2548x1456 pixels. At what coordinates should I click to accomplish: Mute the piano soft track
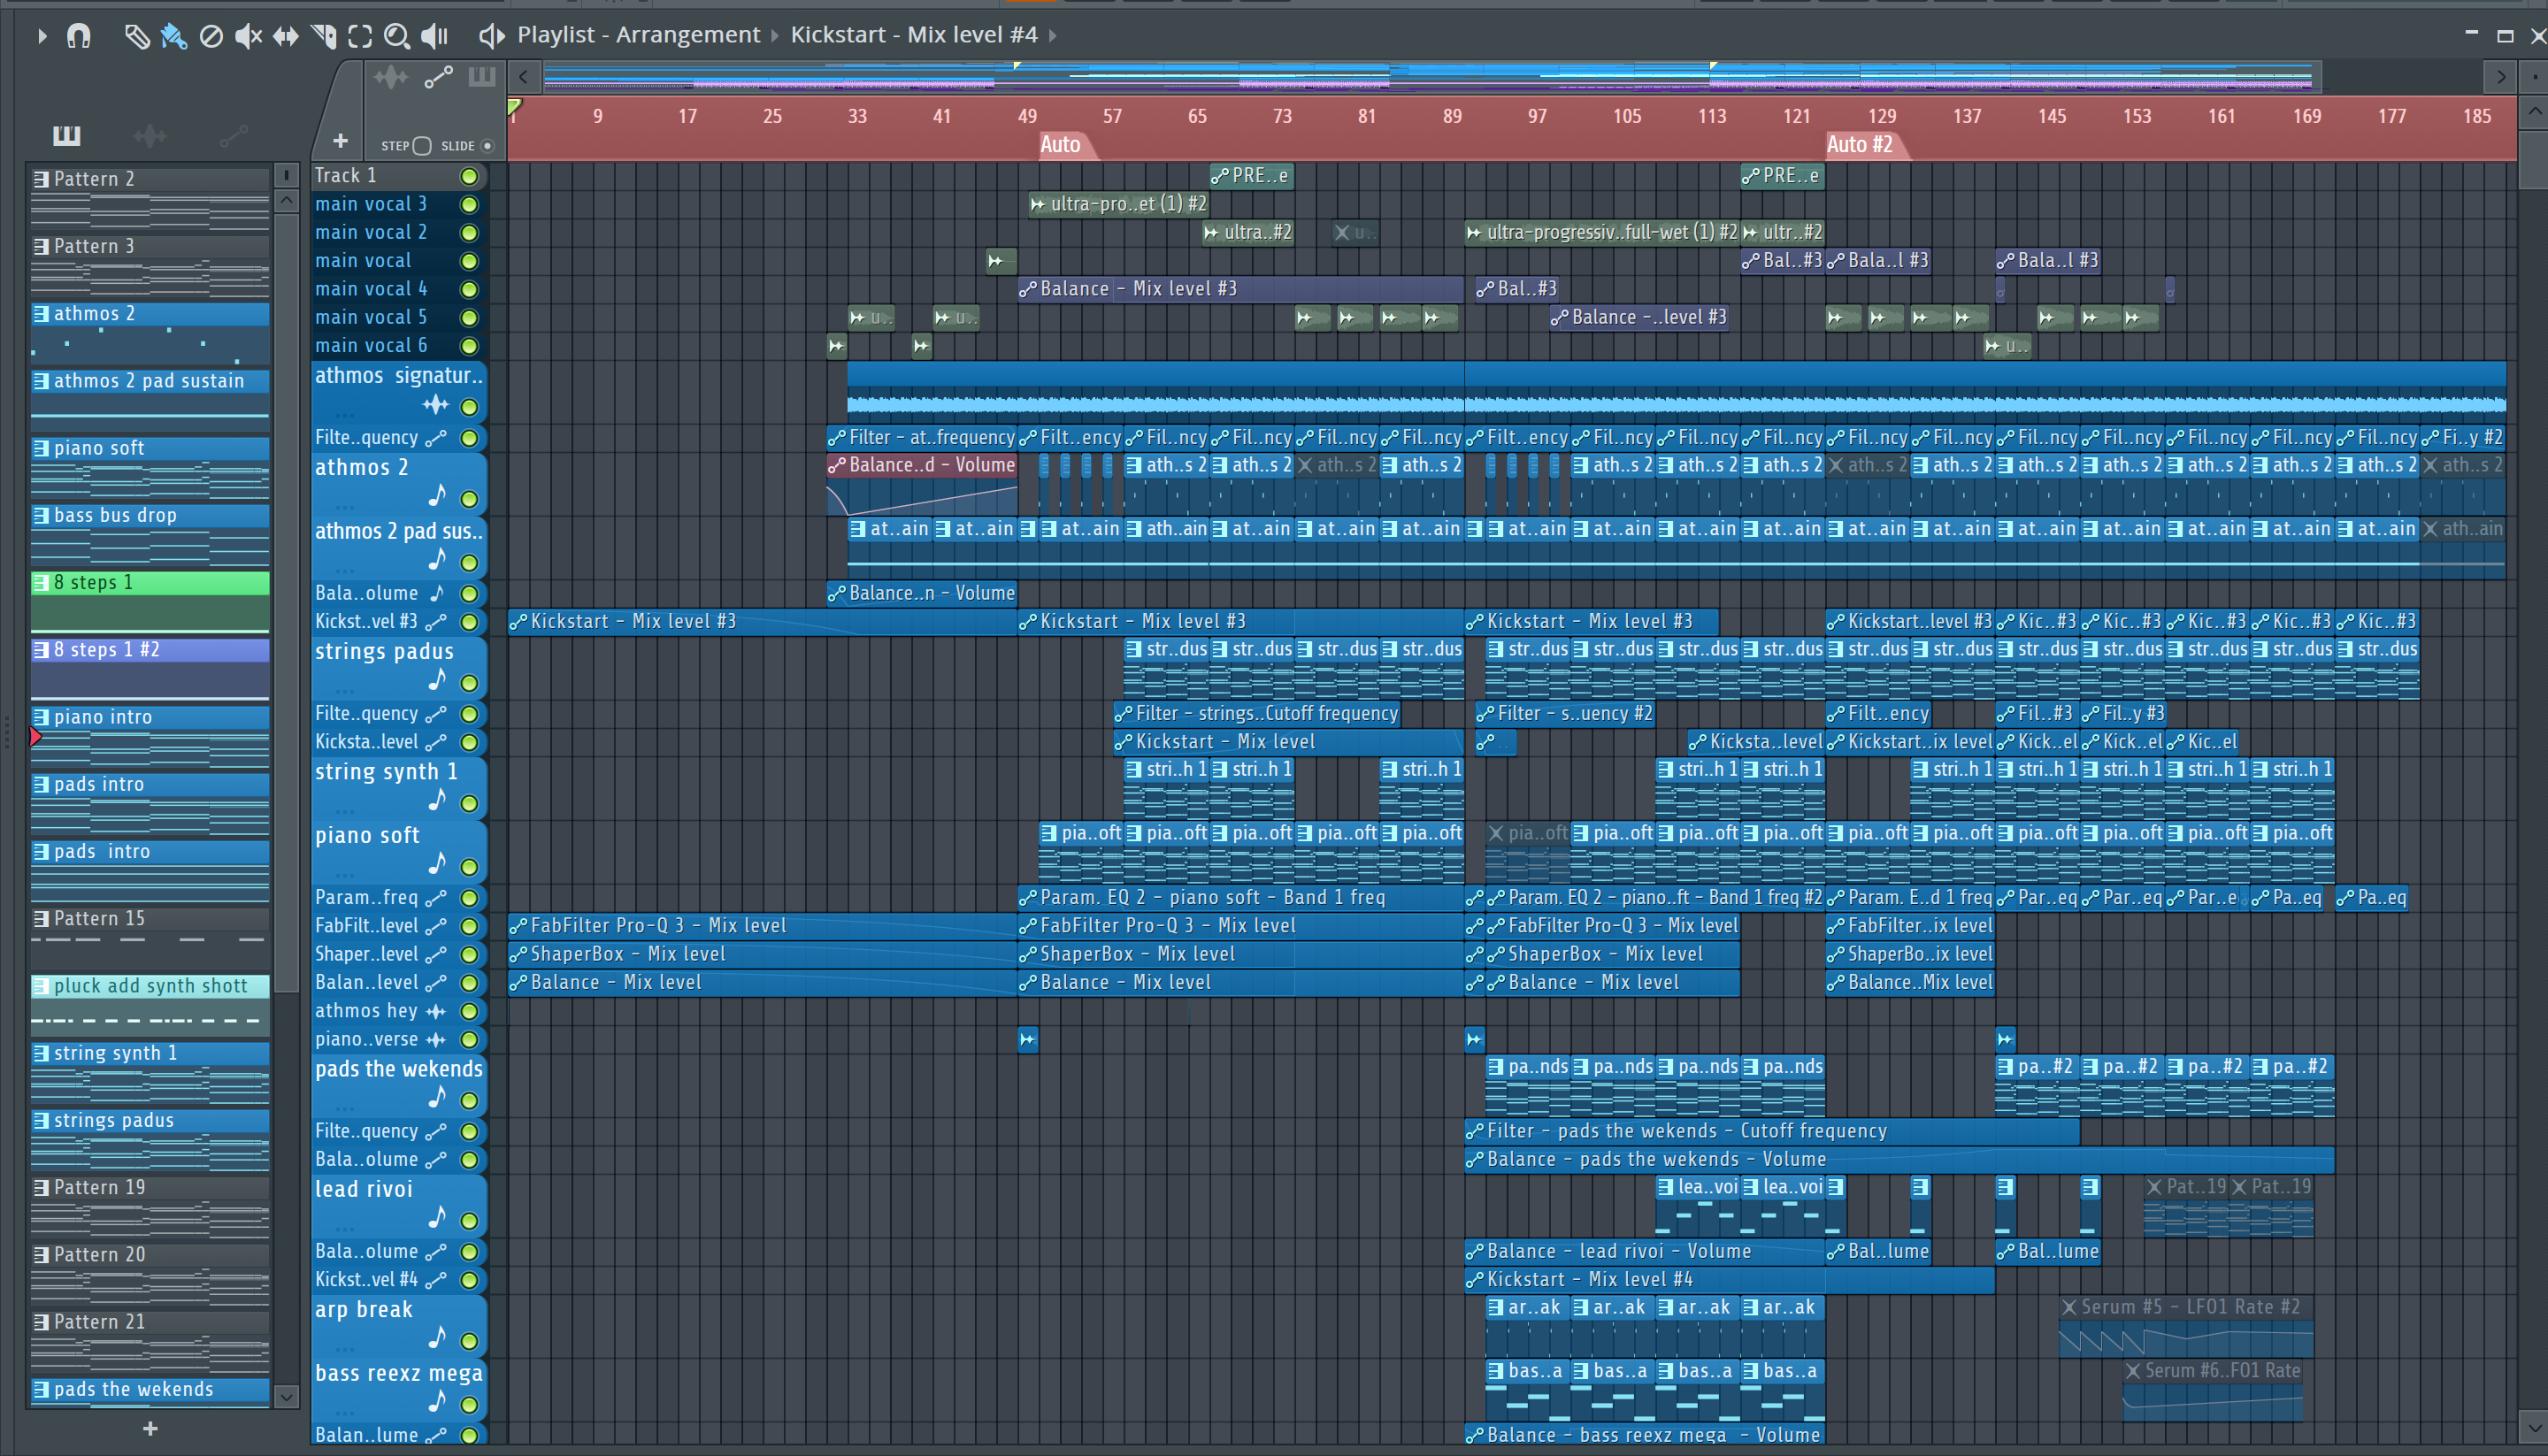(468, 868)
